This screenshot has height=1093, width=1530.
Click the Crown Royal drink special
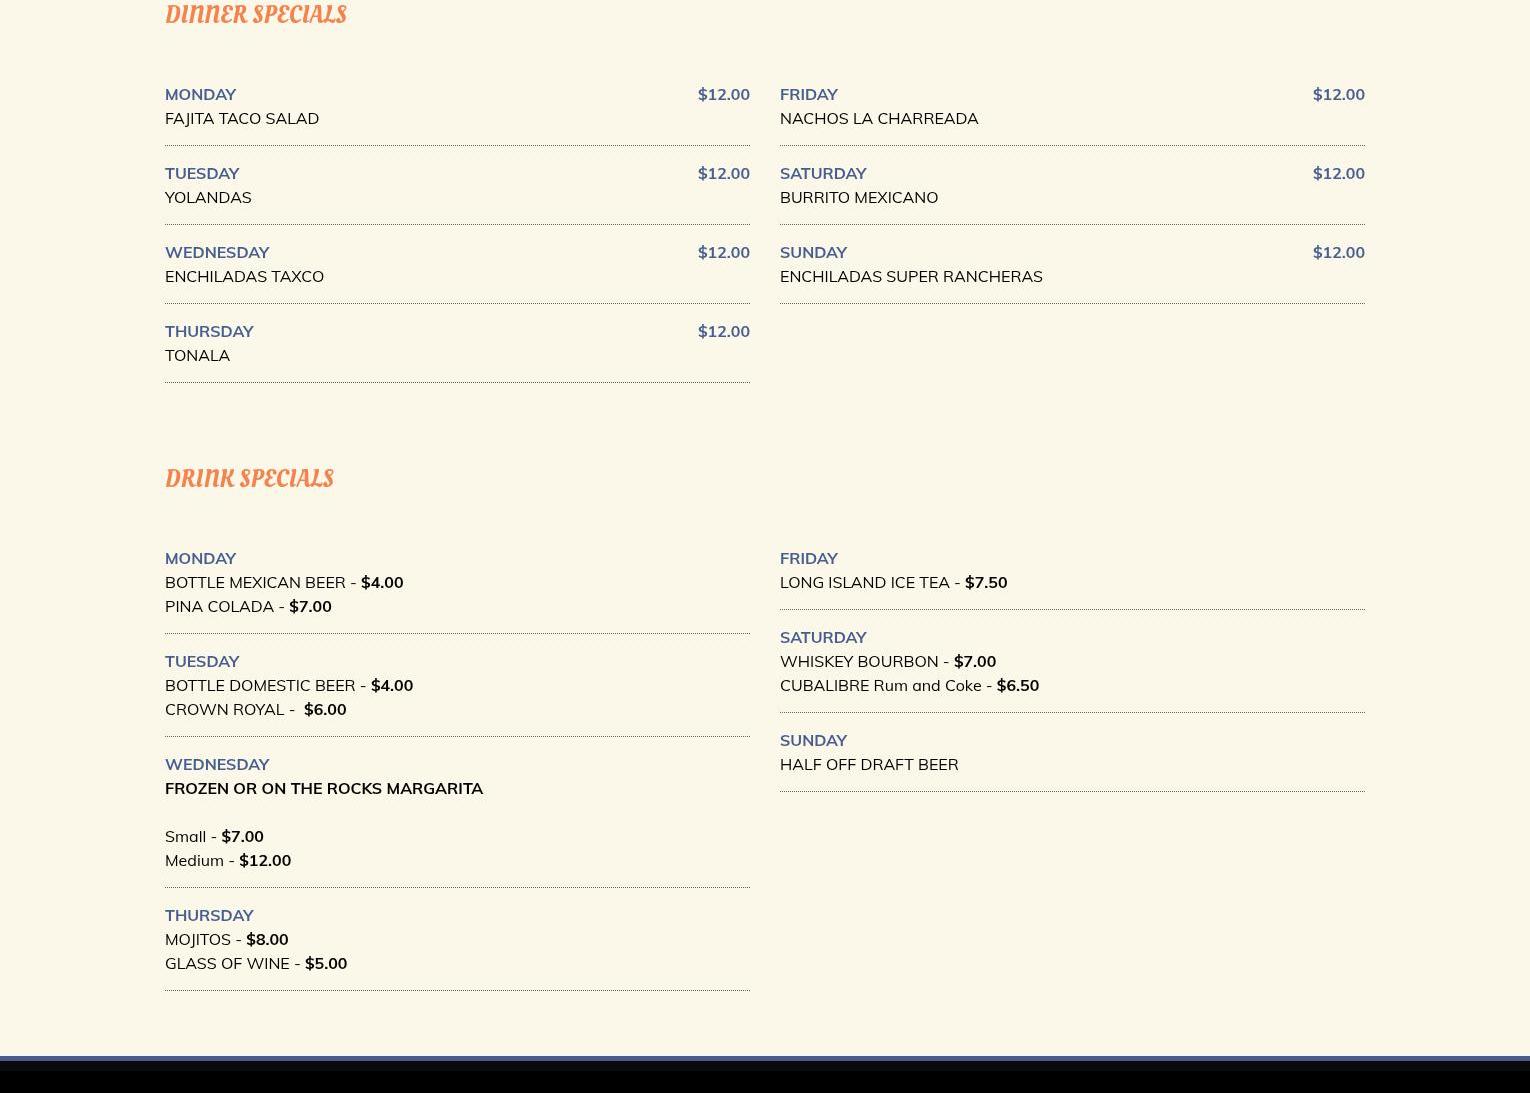point(255,709)
